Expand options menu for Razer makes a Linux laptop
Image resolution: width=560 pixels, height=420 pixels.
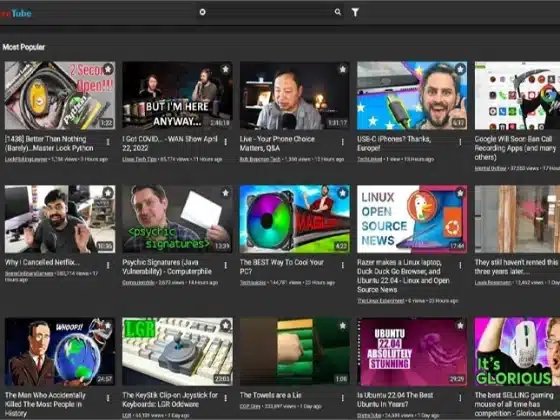coord(460,265)
